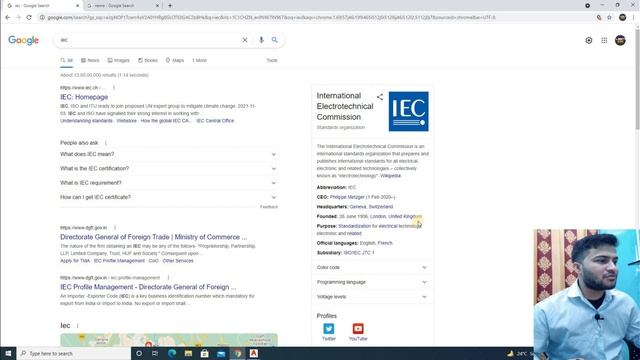Screen dimensions: 640x360
Task: Open Google settings gear icon
Action: pyautogui.click(x=589, y=40)
